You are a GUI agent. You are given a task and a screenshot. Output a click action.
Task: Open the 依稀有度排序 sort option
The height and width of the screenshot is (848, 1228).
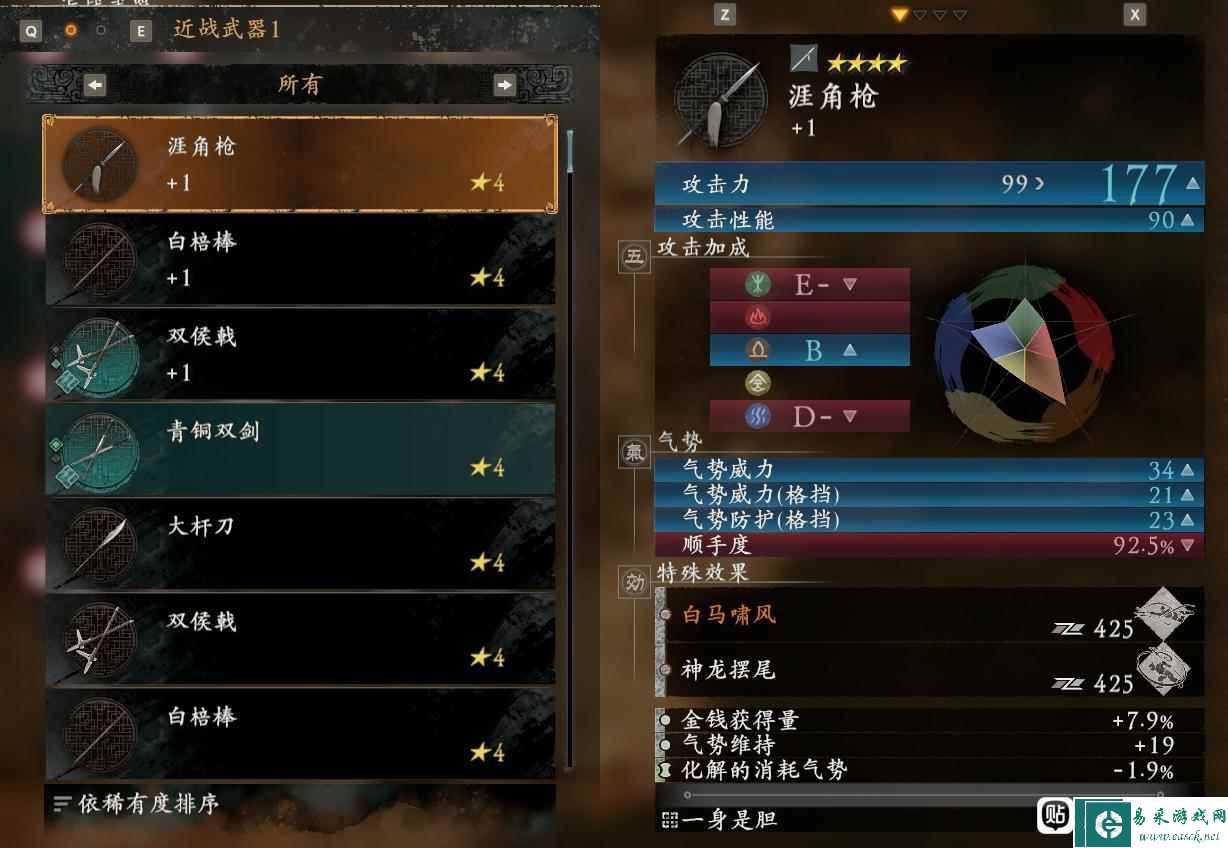tap(135, 803)
